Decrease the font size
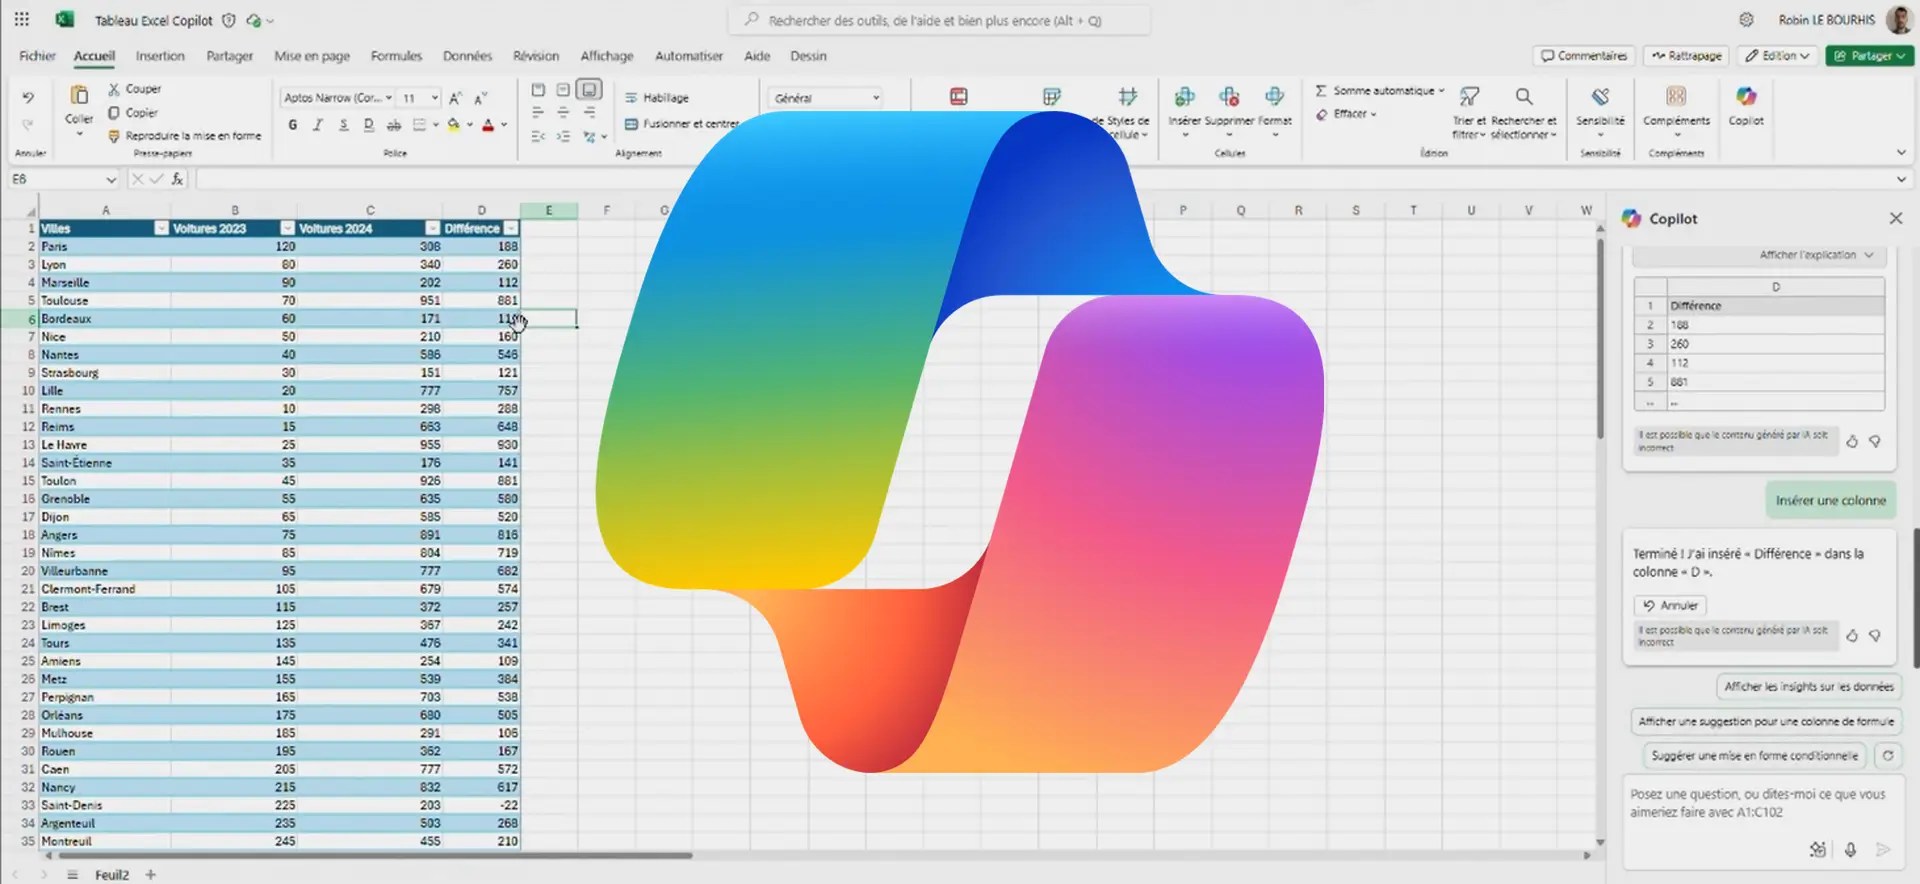1920x884 pixels. pos(481,98)
